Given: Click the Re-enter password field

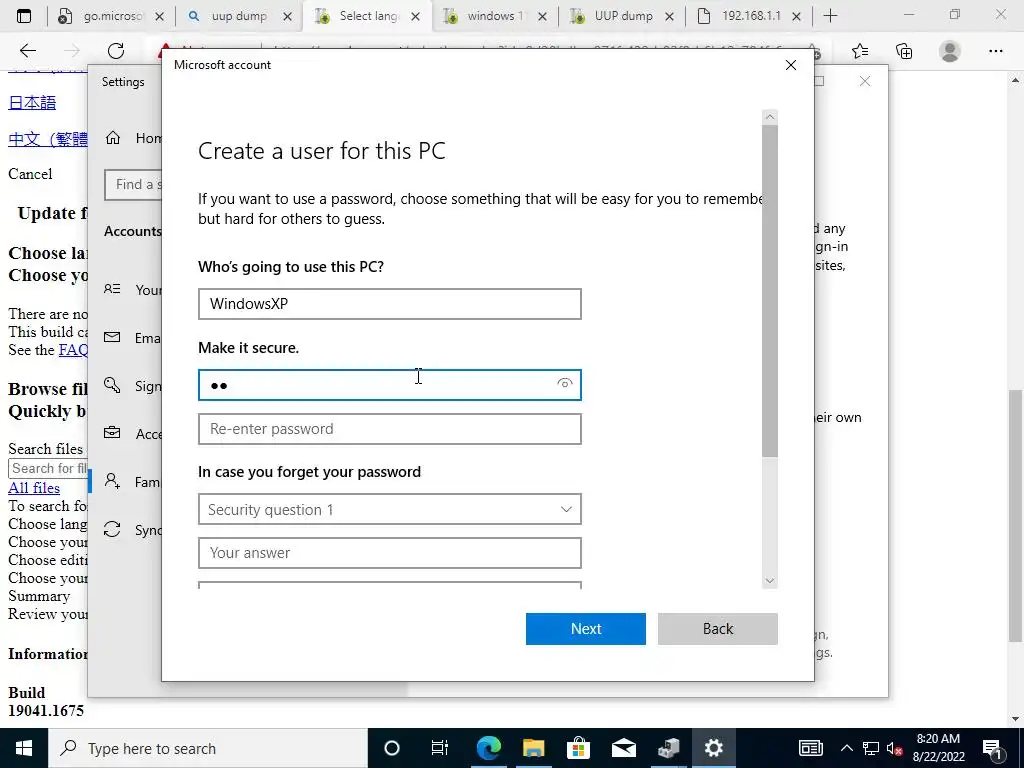Looking at the screenshot, I should [x=390, y=429].
